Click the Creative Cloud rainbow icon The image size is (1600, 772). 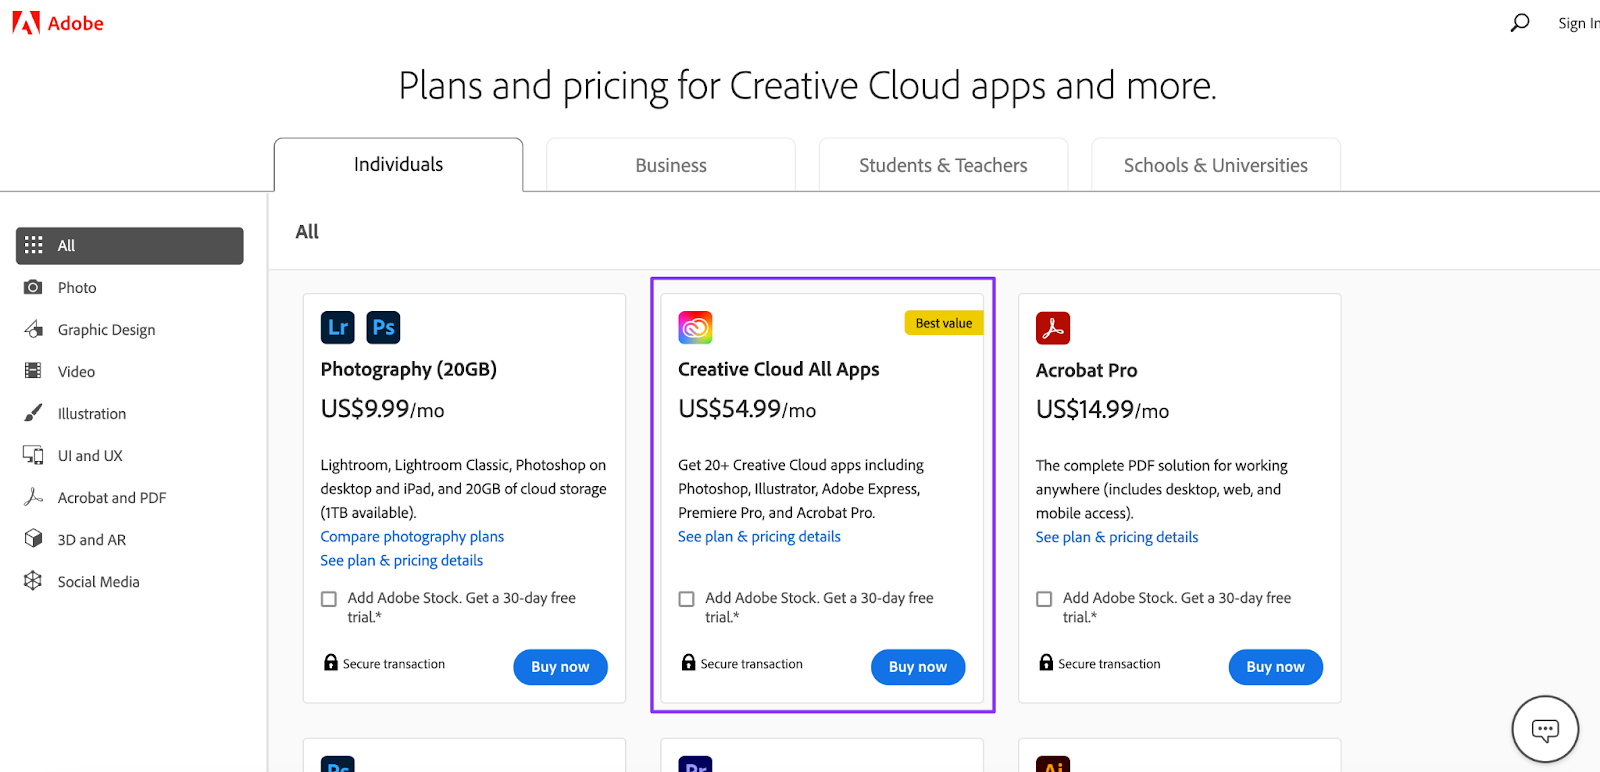point(695,327)
